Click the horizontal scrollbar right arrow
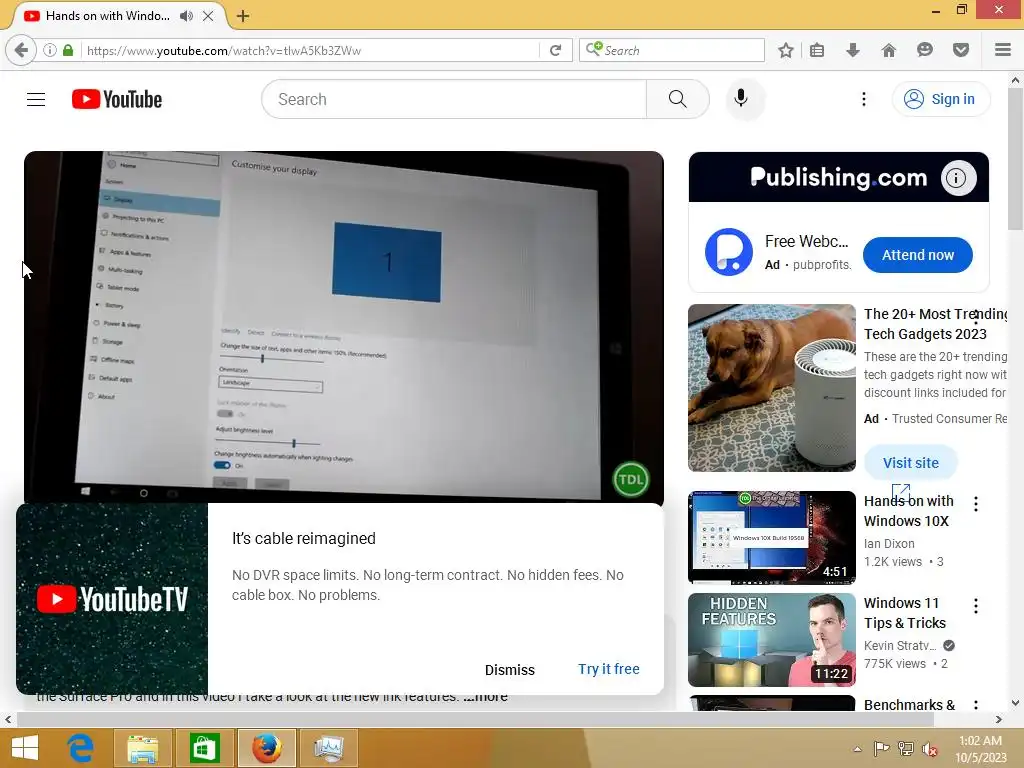This screenshot has height=768, width=1024. [x=999, y=719]
